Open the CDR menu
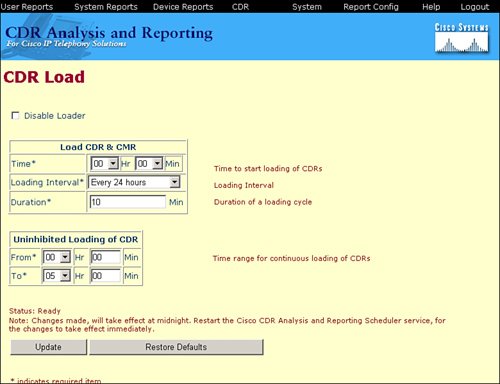The image size is (500, 384). (240, 7)
